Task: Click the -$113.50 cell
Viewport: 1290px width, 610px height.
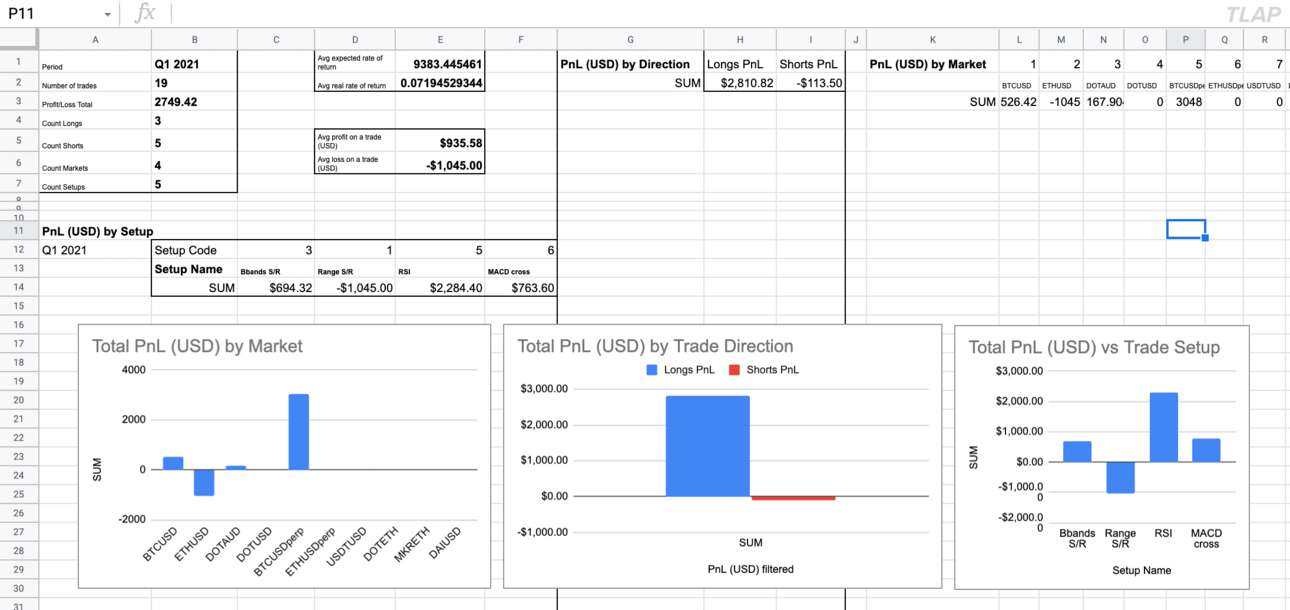Action: [810, 83]
